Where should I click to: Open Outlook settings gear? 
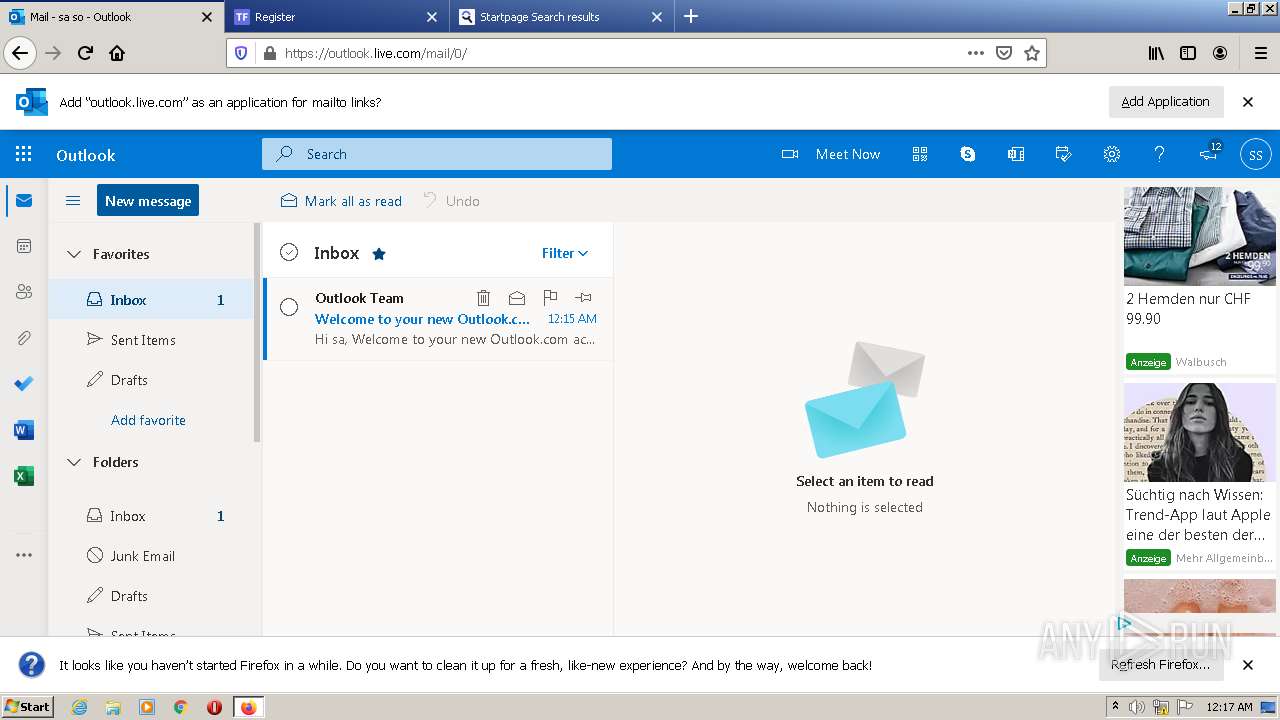point(1111,154)
